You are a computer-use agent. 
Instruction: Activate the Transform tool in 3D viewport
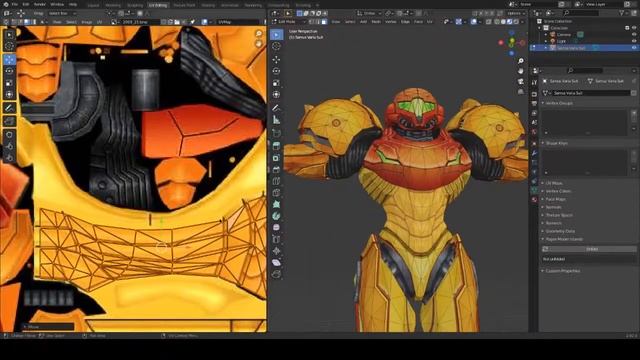pos(276,95)
